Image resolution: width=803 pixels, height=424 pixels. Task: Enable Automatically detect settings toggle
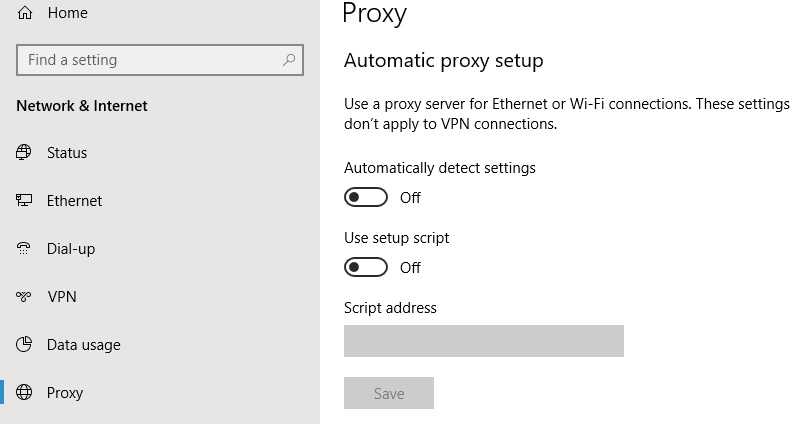pyautogui.click(x=366, y=197)
